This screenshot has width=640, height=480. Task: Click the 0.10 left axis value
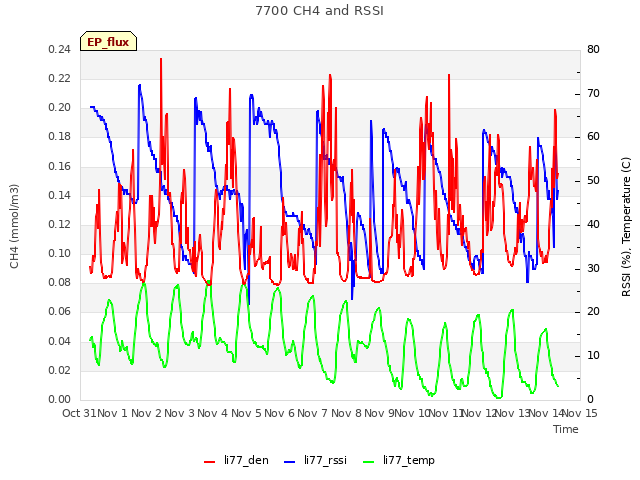[x=59, y=253]
